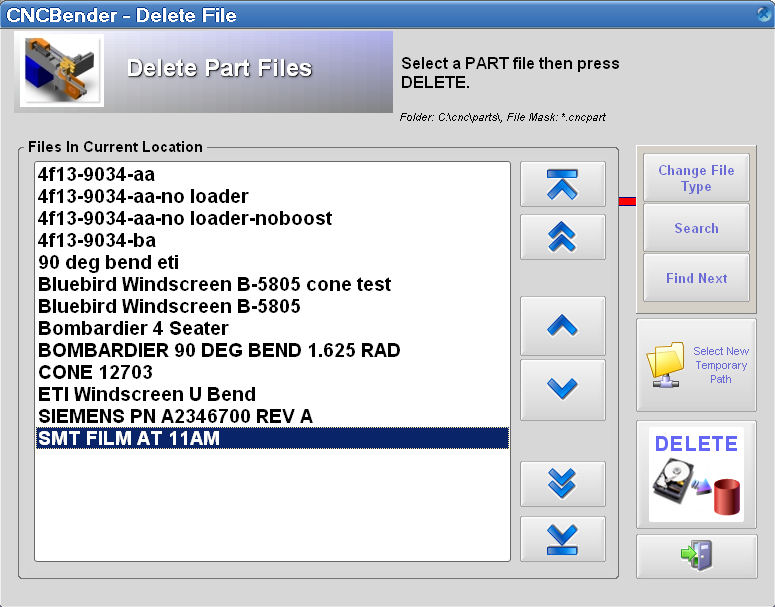The image size is (775, 607).
Task: Select file 4f13-9034-aa
Action: pyautogui.click(x=97, y=174)
